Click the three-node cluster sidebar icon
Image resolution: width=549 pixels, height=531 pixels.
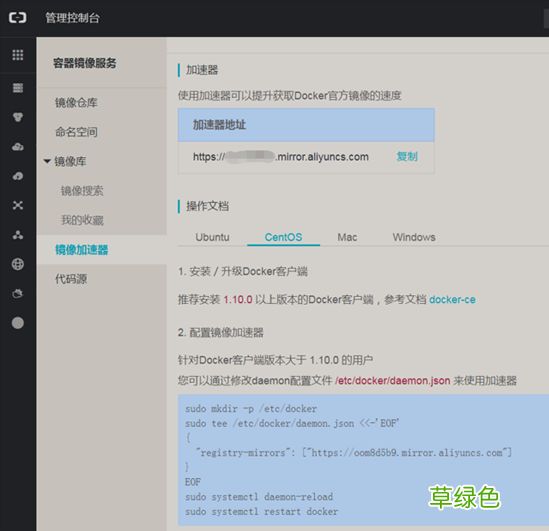[x=18, y=235]
